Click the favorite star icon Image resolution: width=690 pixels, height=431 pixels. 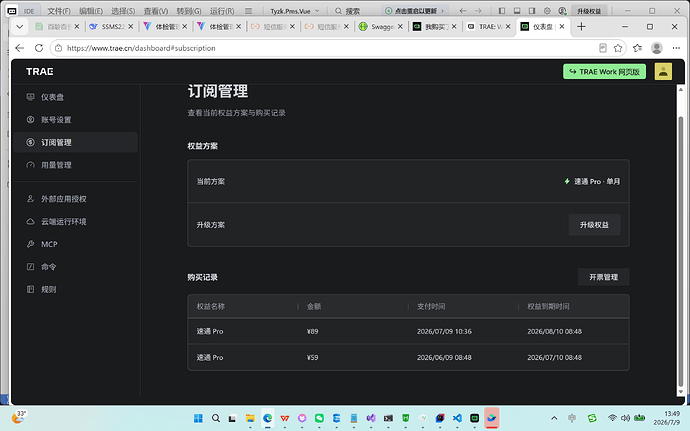tap(618, 48)
